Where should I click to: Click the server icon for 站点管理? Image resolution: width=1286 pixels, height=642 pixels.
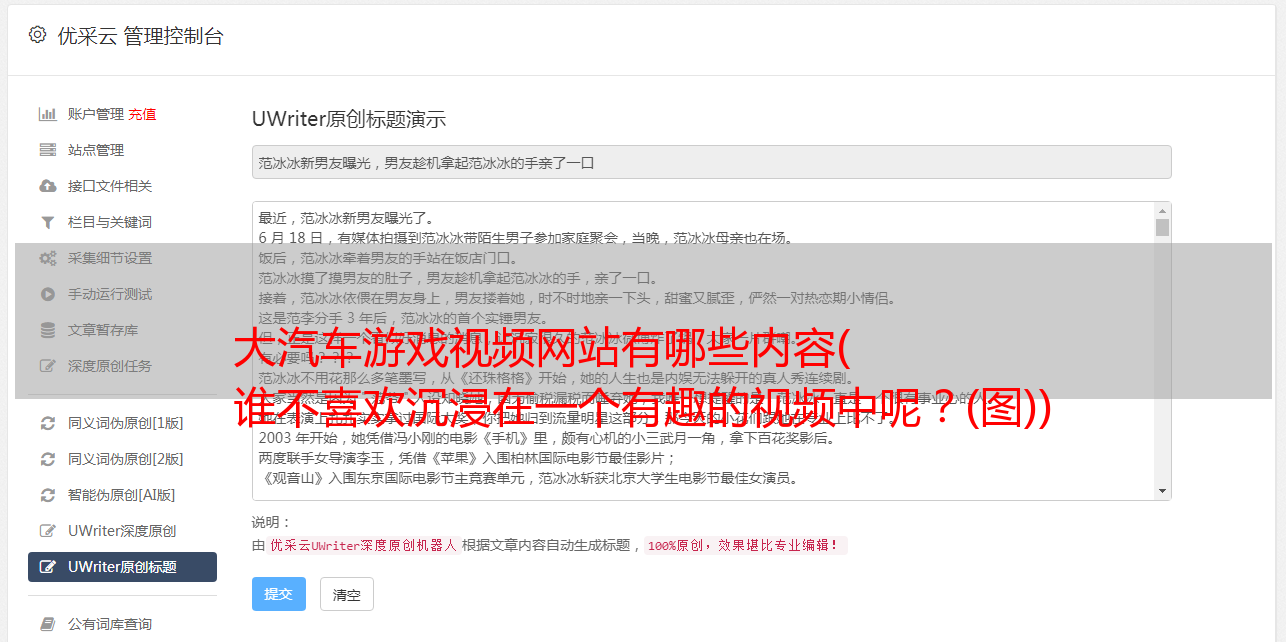[47, 150]
